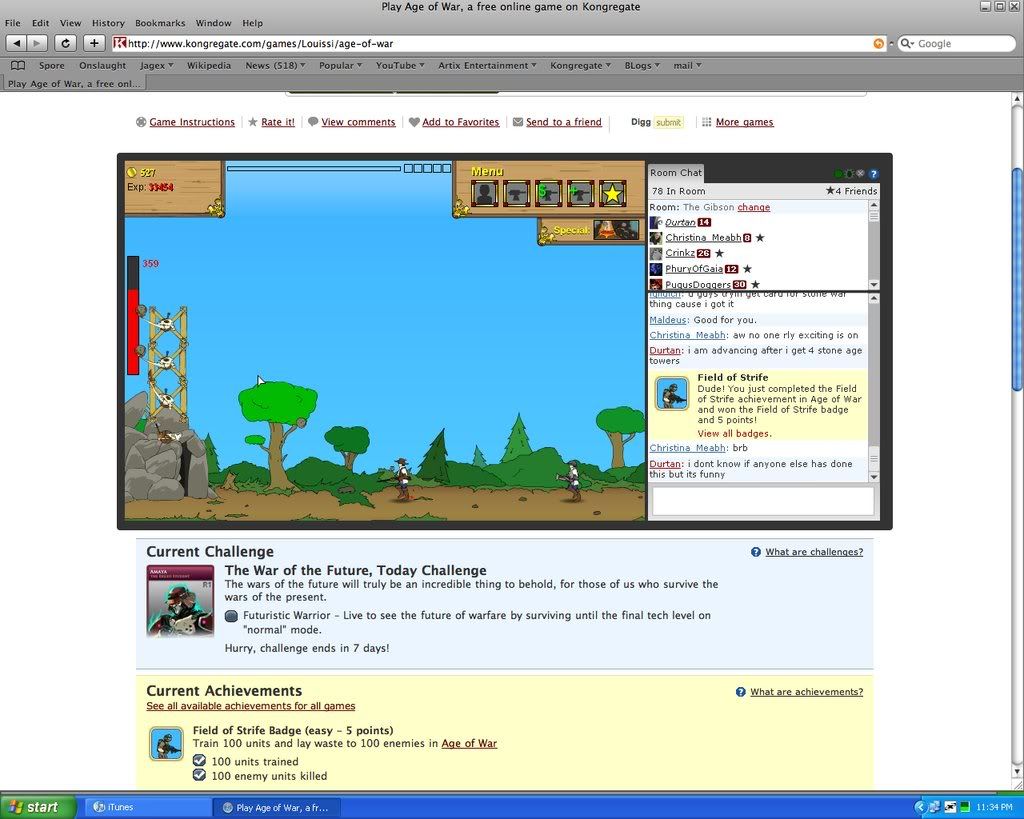Click the sell turret dollar icon
This screenshot has height=819, width=1024.
[548, 193]
